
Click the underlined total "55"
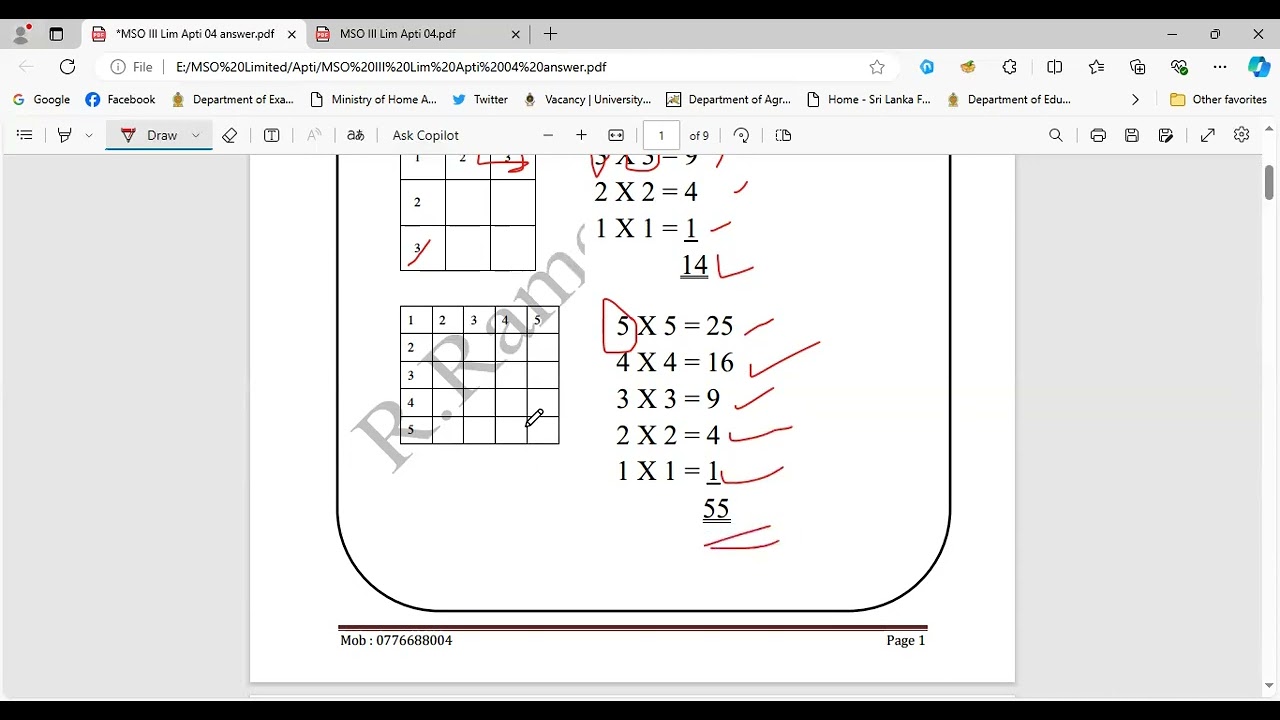click(x=716, y=509)
